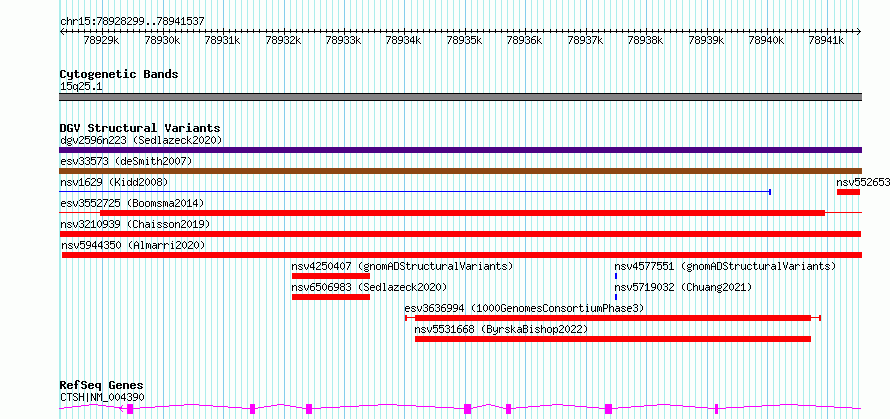Click the esv33573 (deSmith2007) label
This screenshot has height=419, width=890.
point(126,162)
